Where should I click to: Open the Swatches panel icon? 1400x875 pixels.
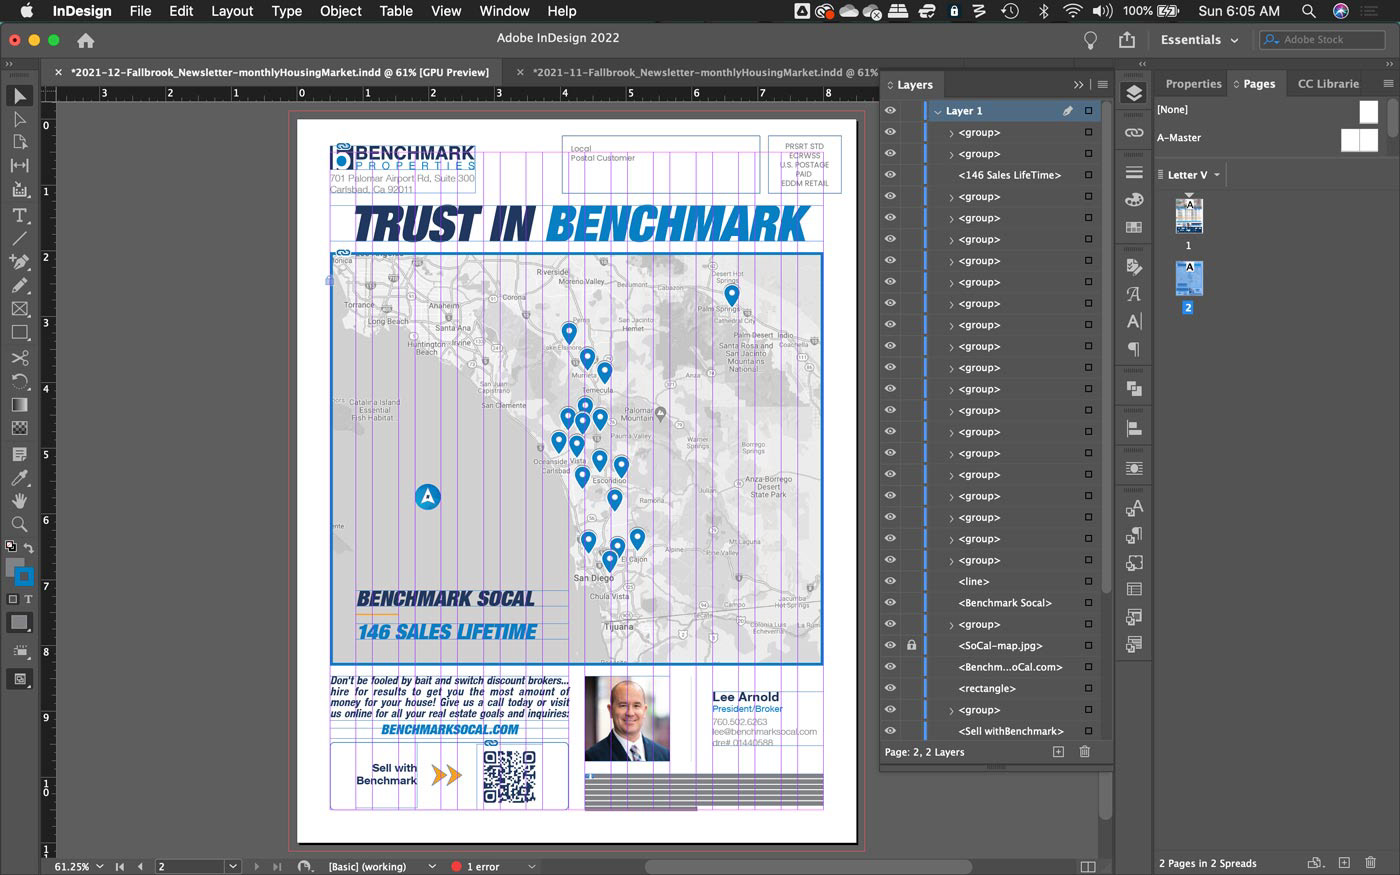[1133, 227]
